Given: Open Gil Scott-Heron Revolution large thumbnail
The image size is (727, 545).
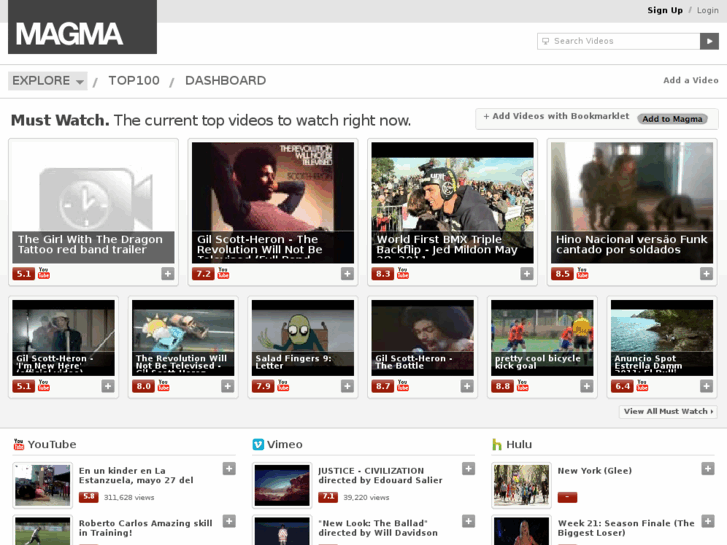Looking at the screenshot, I should [273, 203].
